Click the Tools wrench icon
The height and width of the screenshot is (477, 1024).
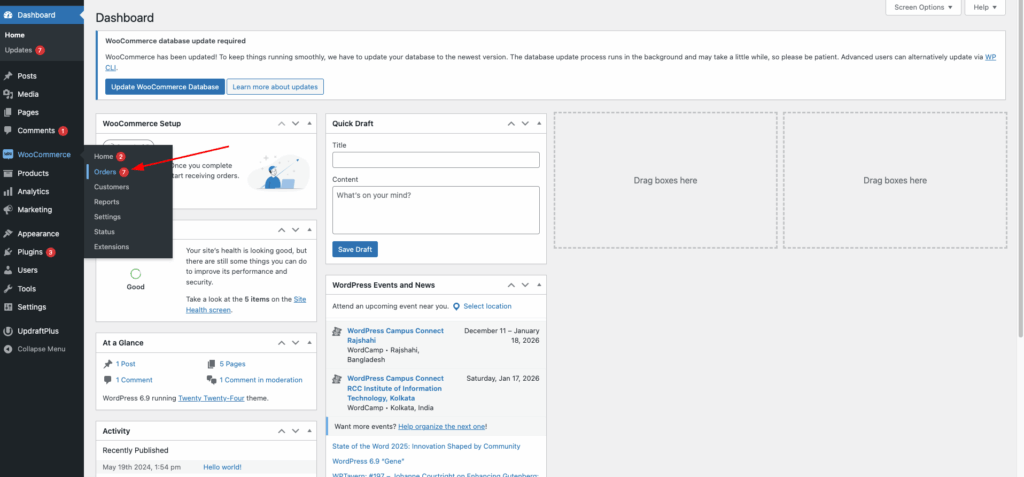(x=8, y=288)
